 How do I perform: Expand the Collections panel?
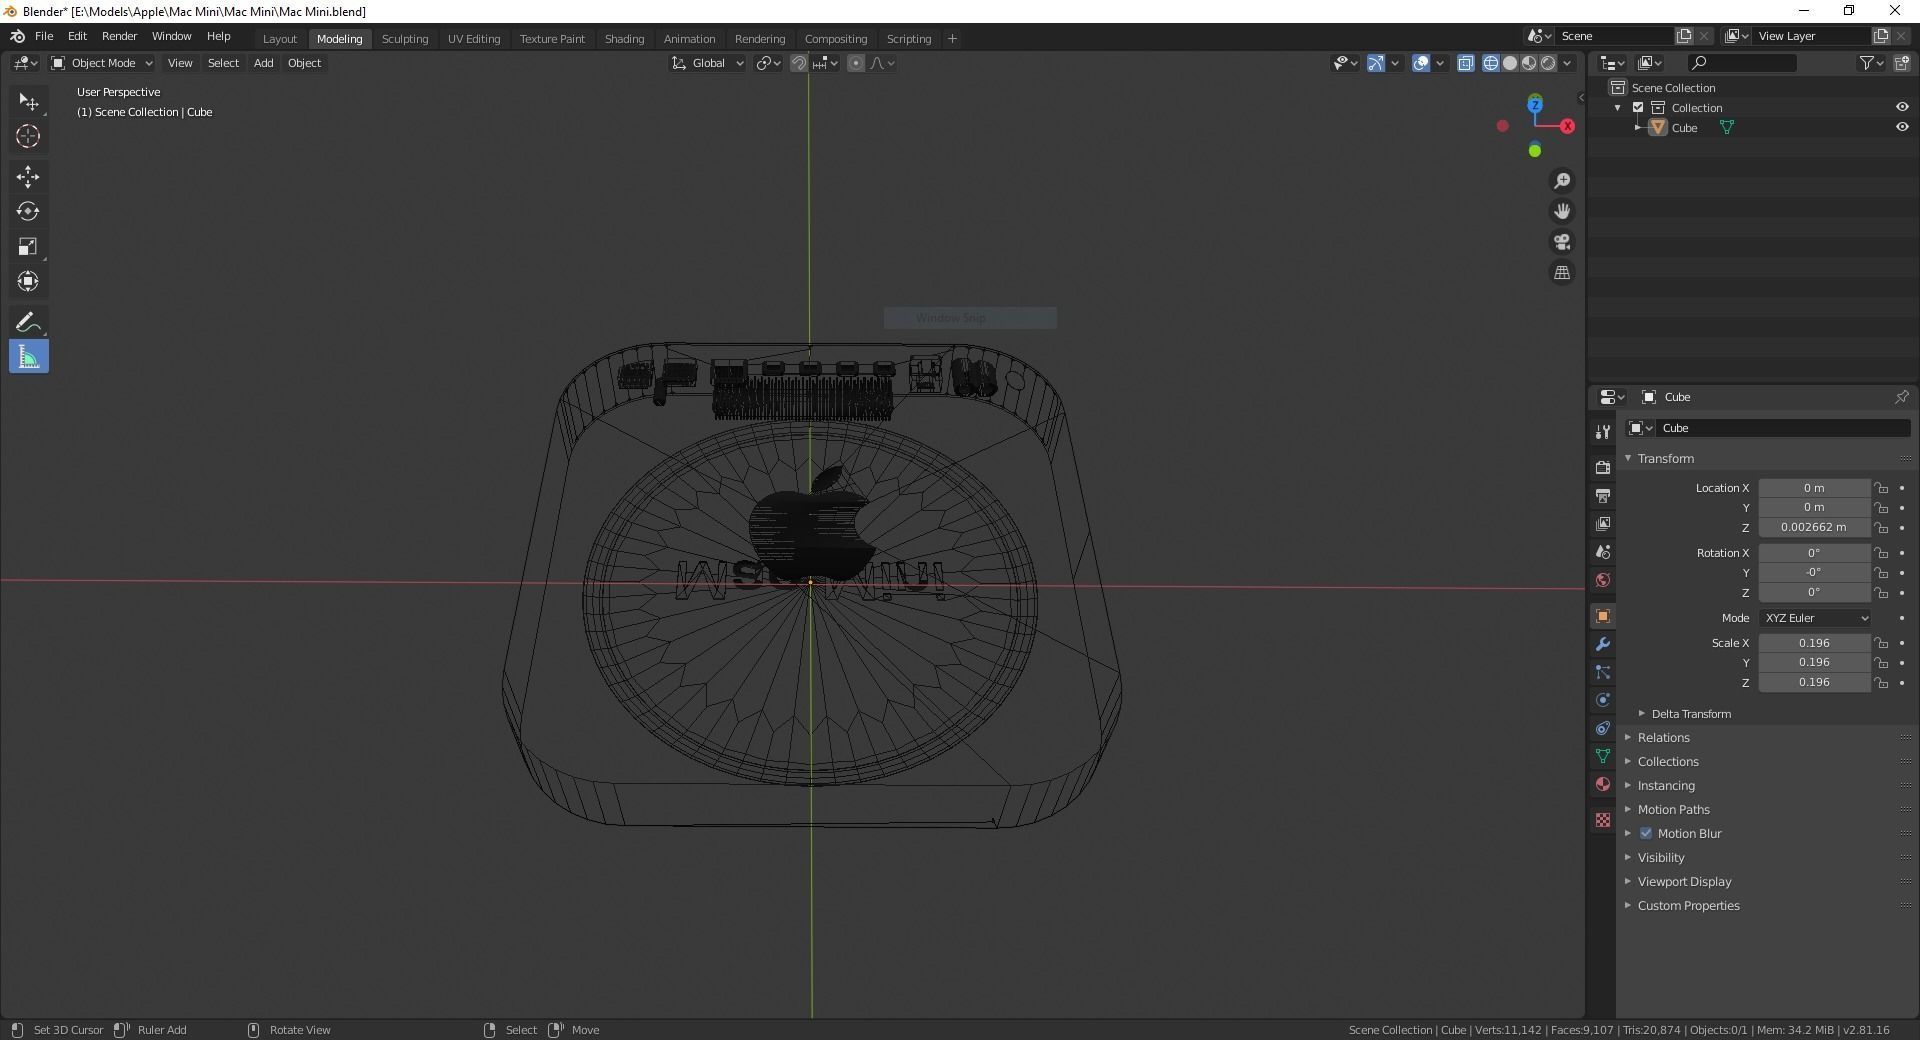[1668, 762]
